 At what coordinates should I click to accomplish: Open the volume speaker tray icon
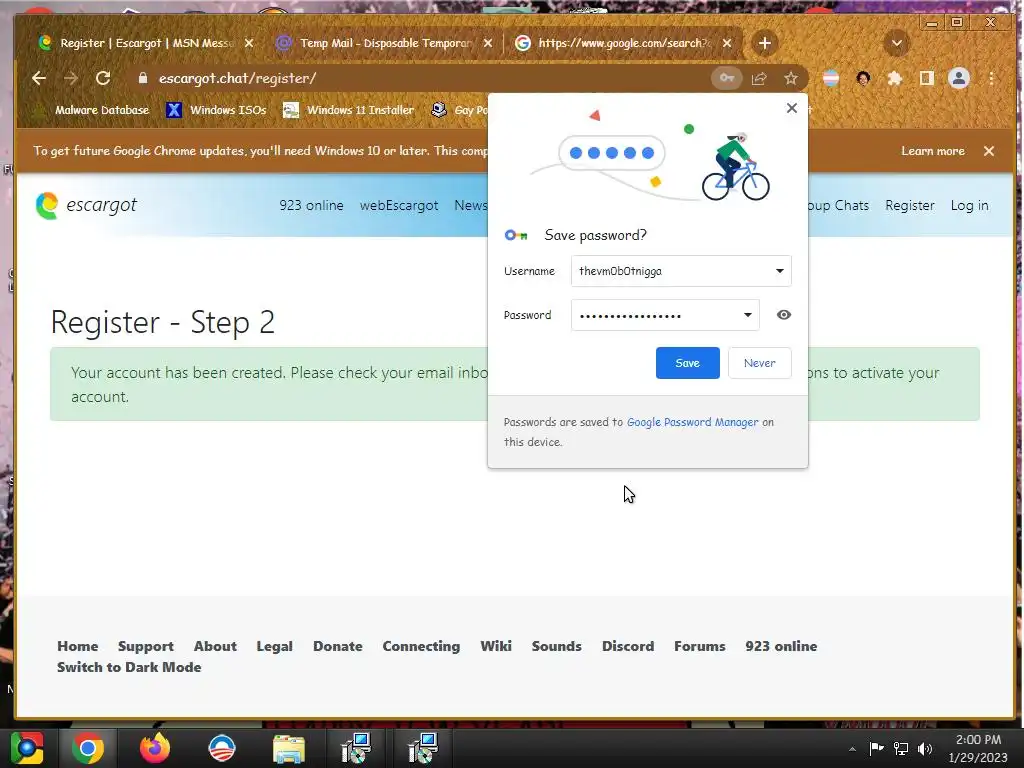pos(925,748)
